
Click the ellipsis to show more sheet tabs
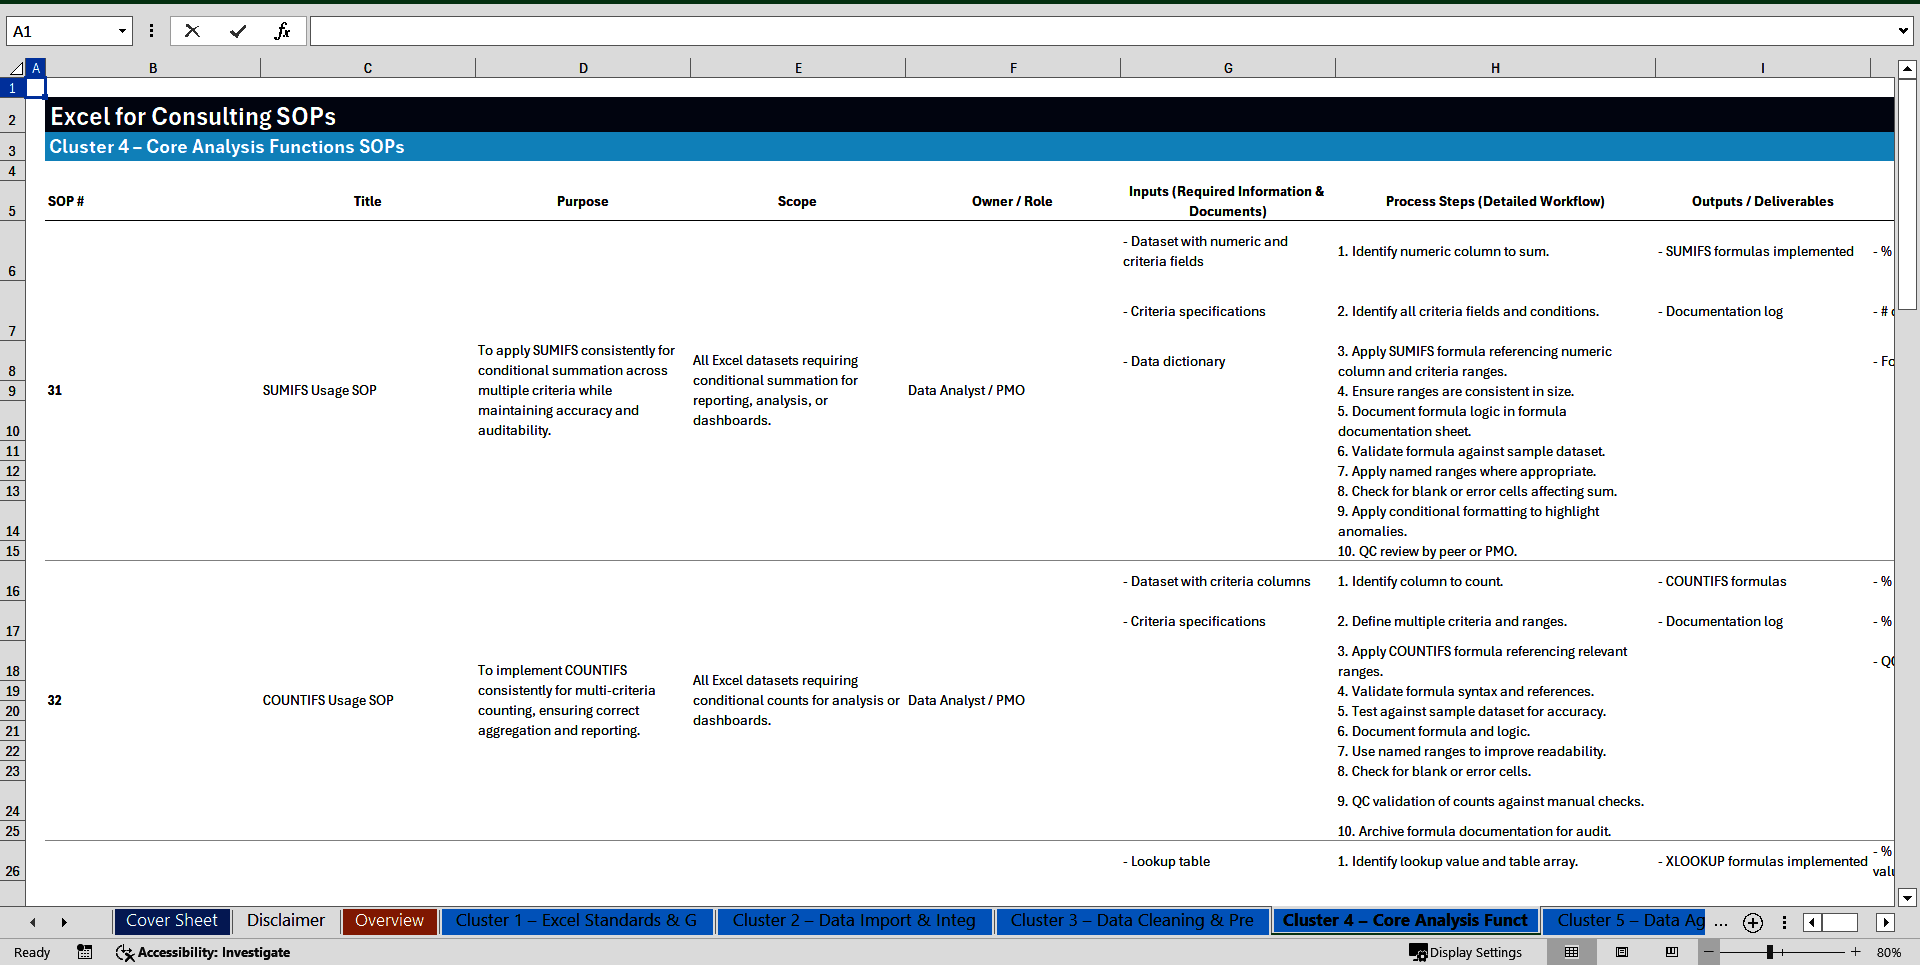(x=1720, y=924)
